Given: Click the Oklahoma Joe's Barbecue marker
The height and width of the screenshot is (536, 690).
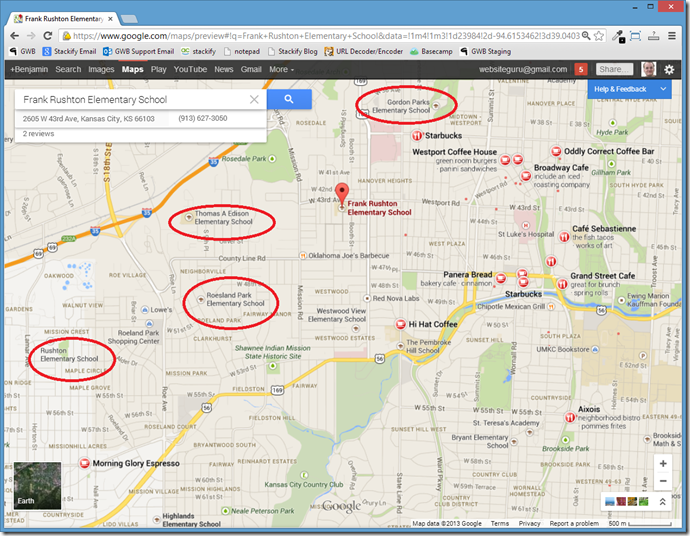Looking at the screenshot, I should tap(302, 256).
